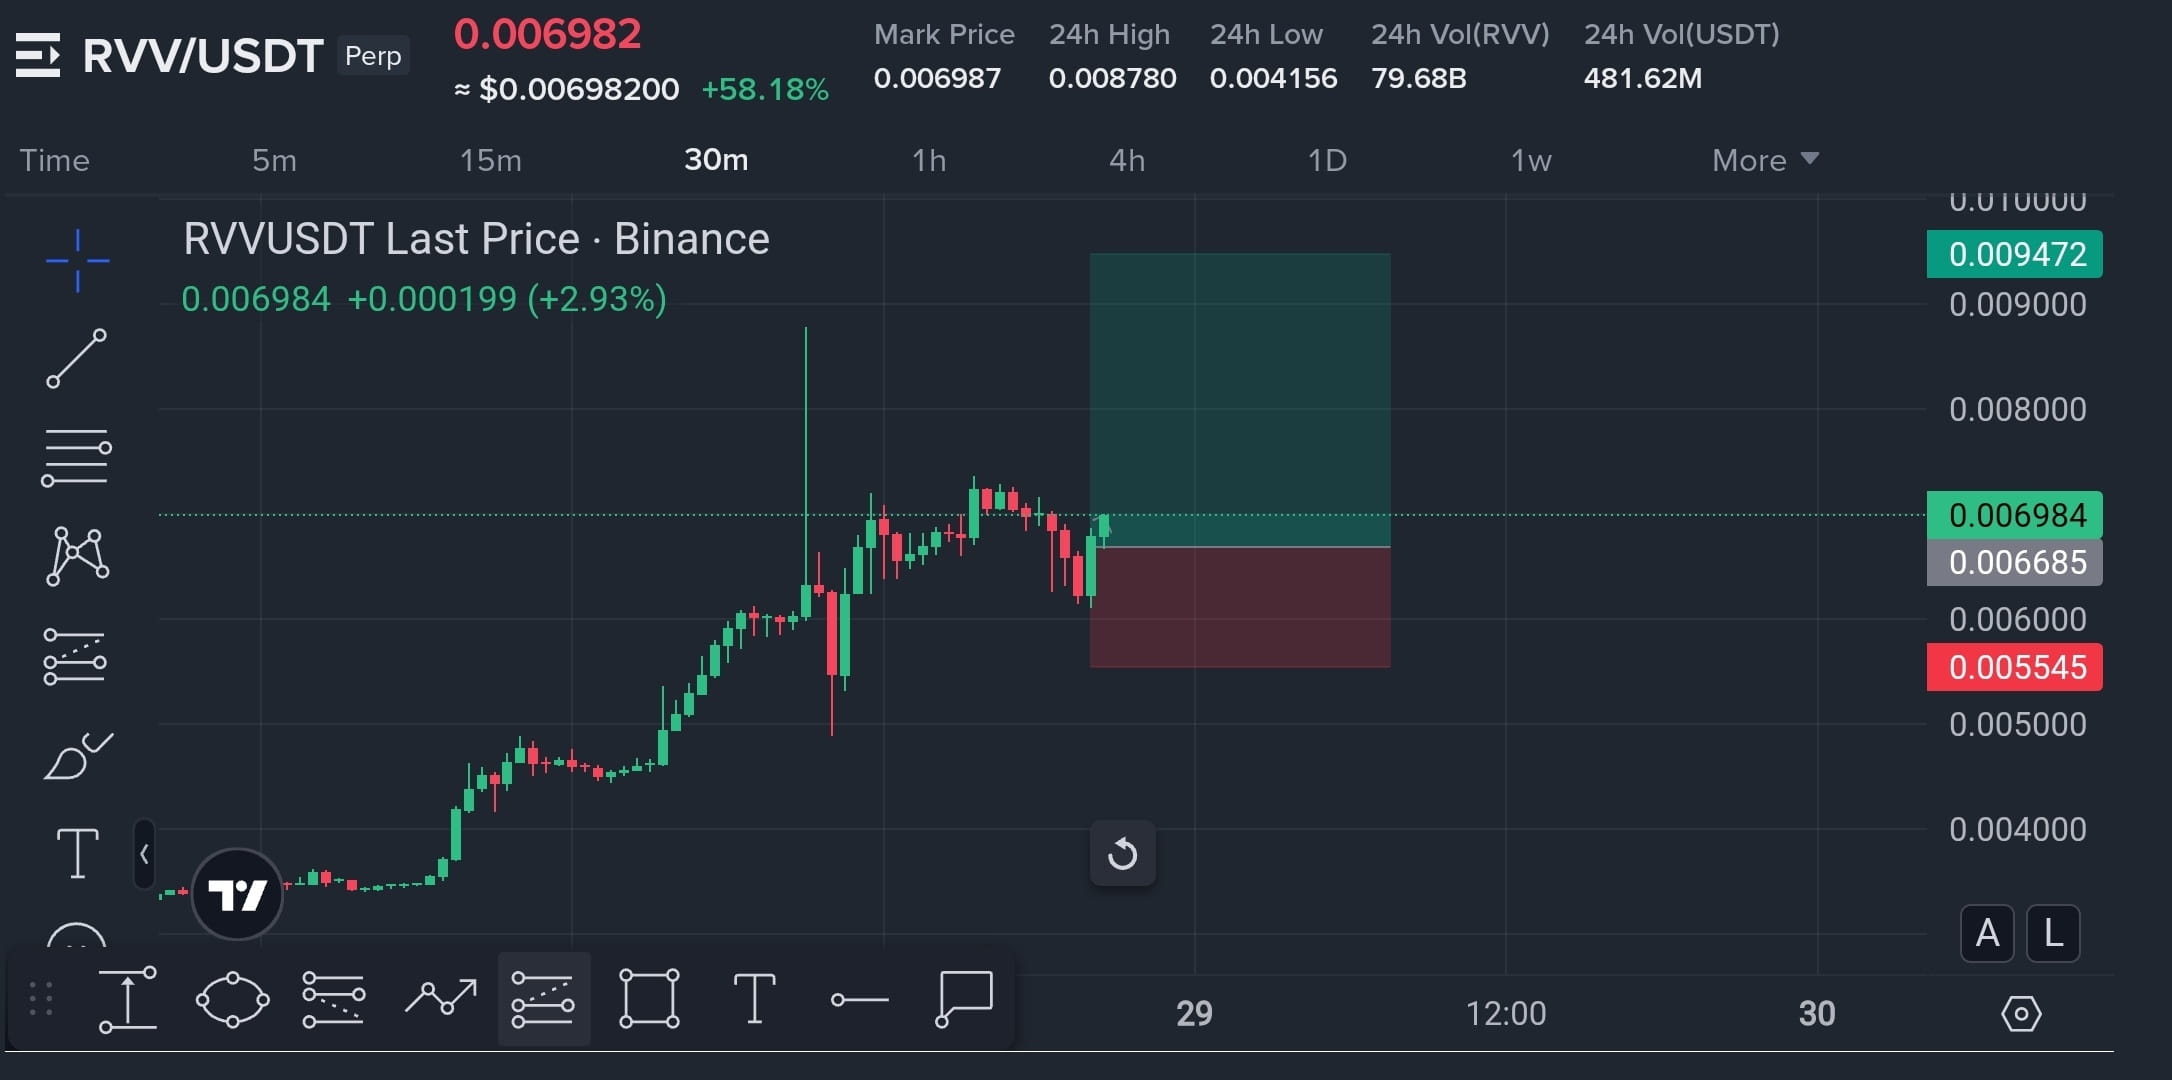Click the last price 0.006984 axis label

[x=2015, y=515]
